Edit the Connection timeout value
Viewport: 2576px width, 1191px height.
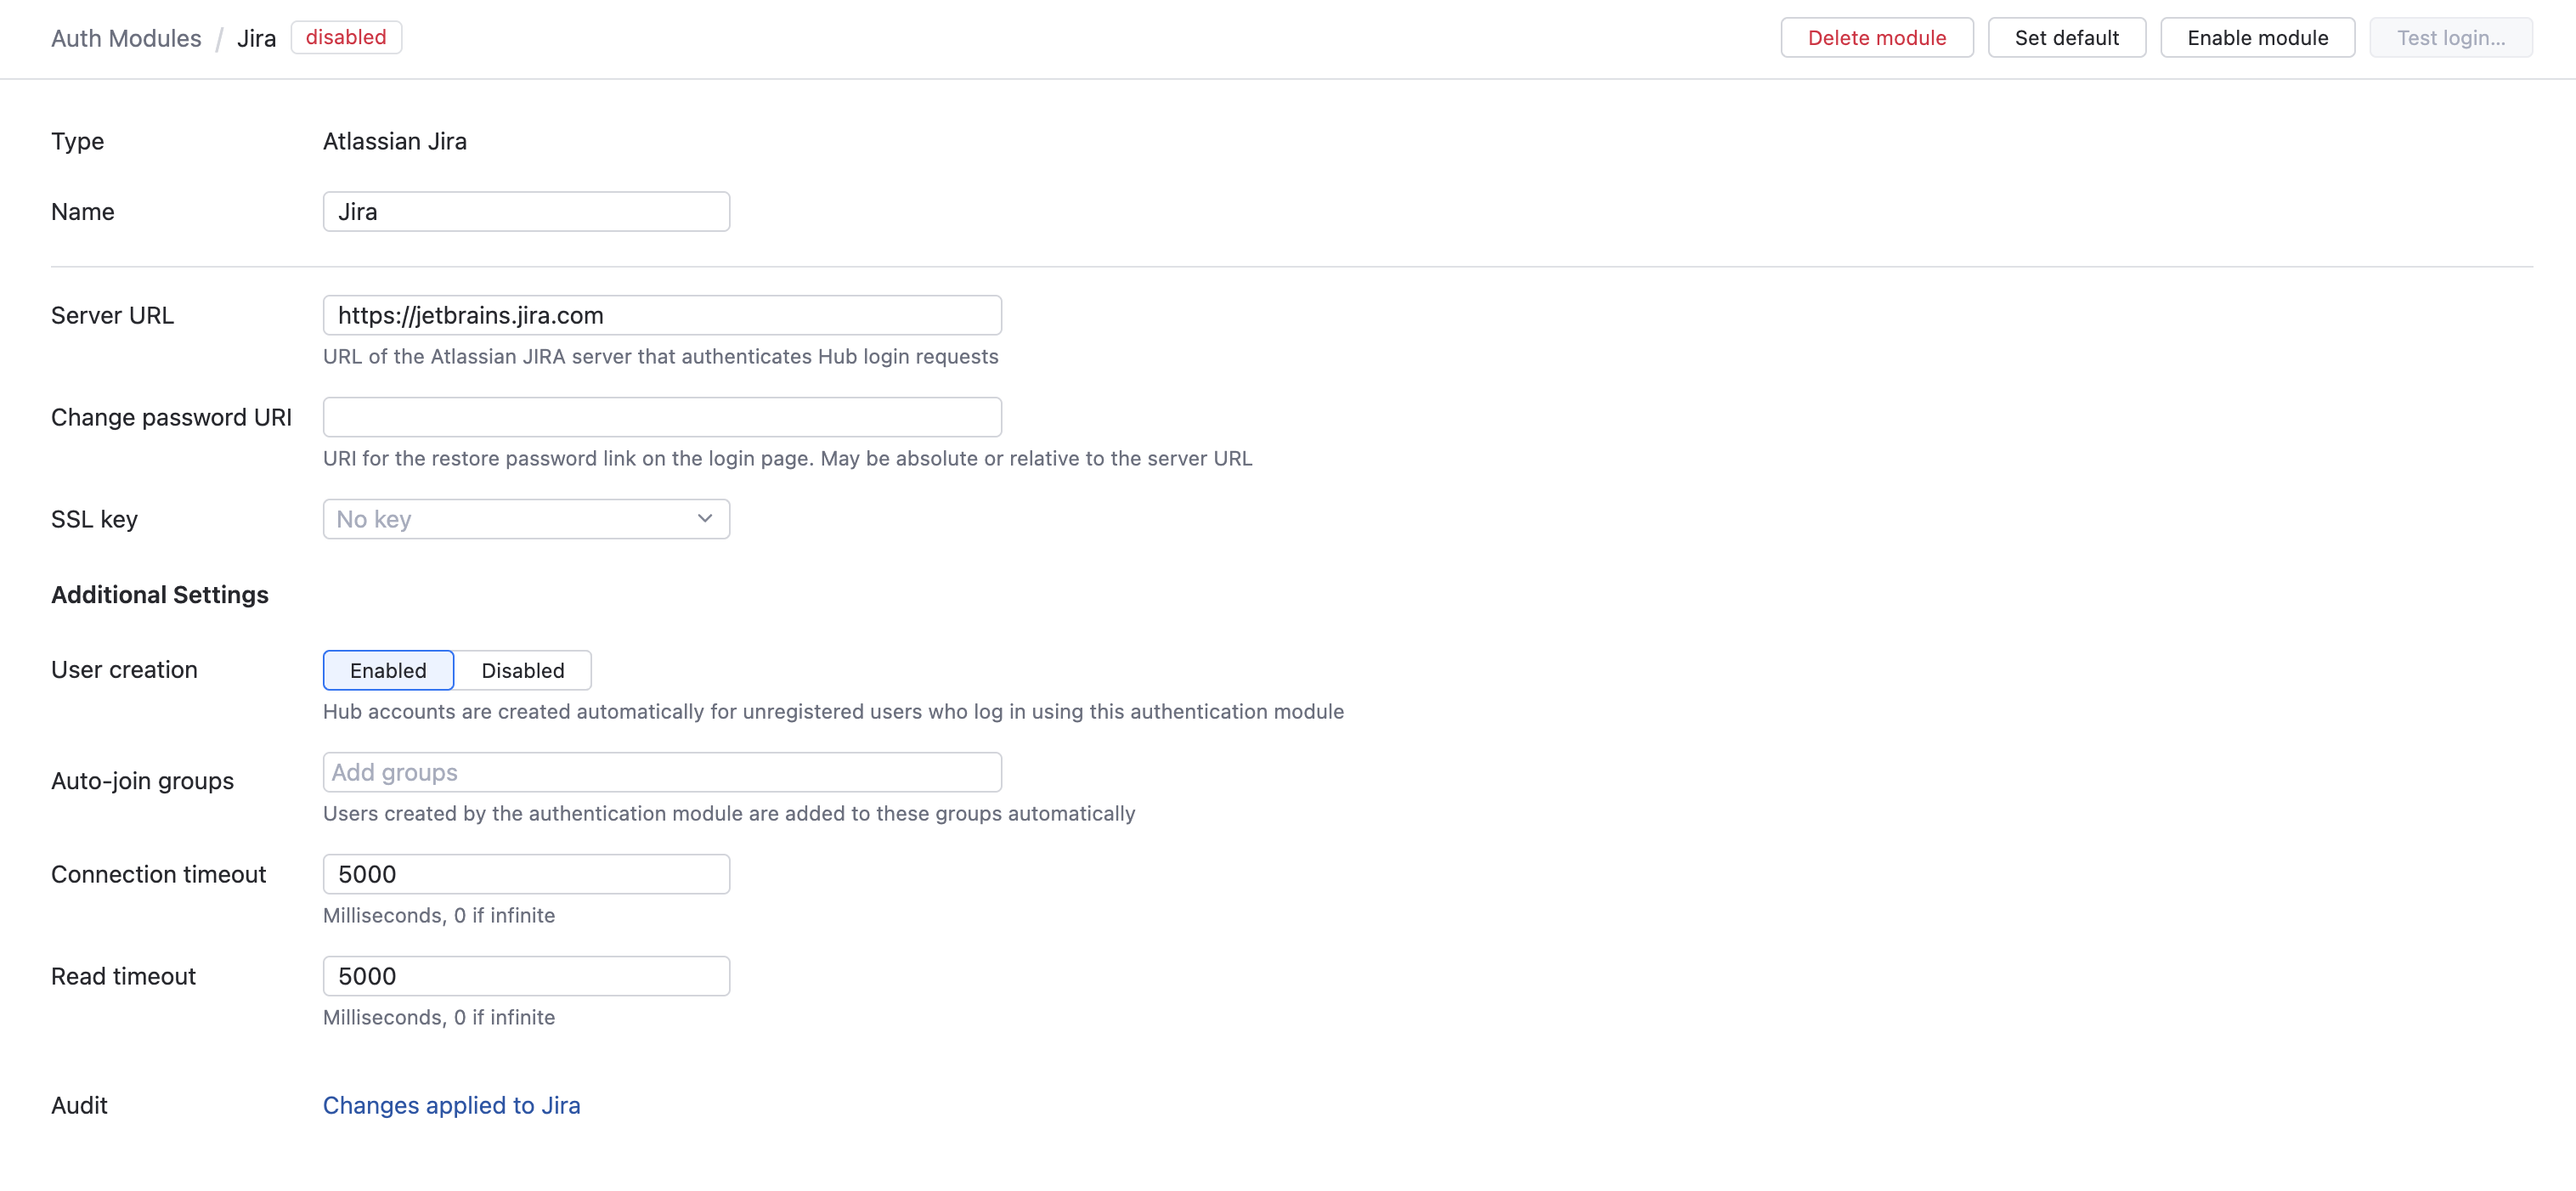pyautogui.click(x=525, y=873)
